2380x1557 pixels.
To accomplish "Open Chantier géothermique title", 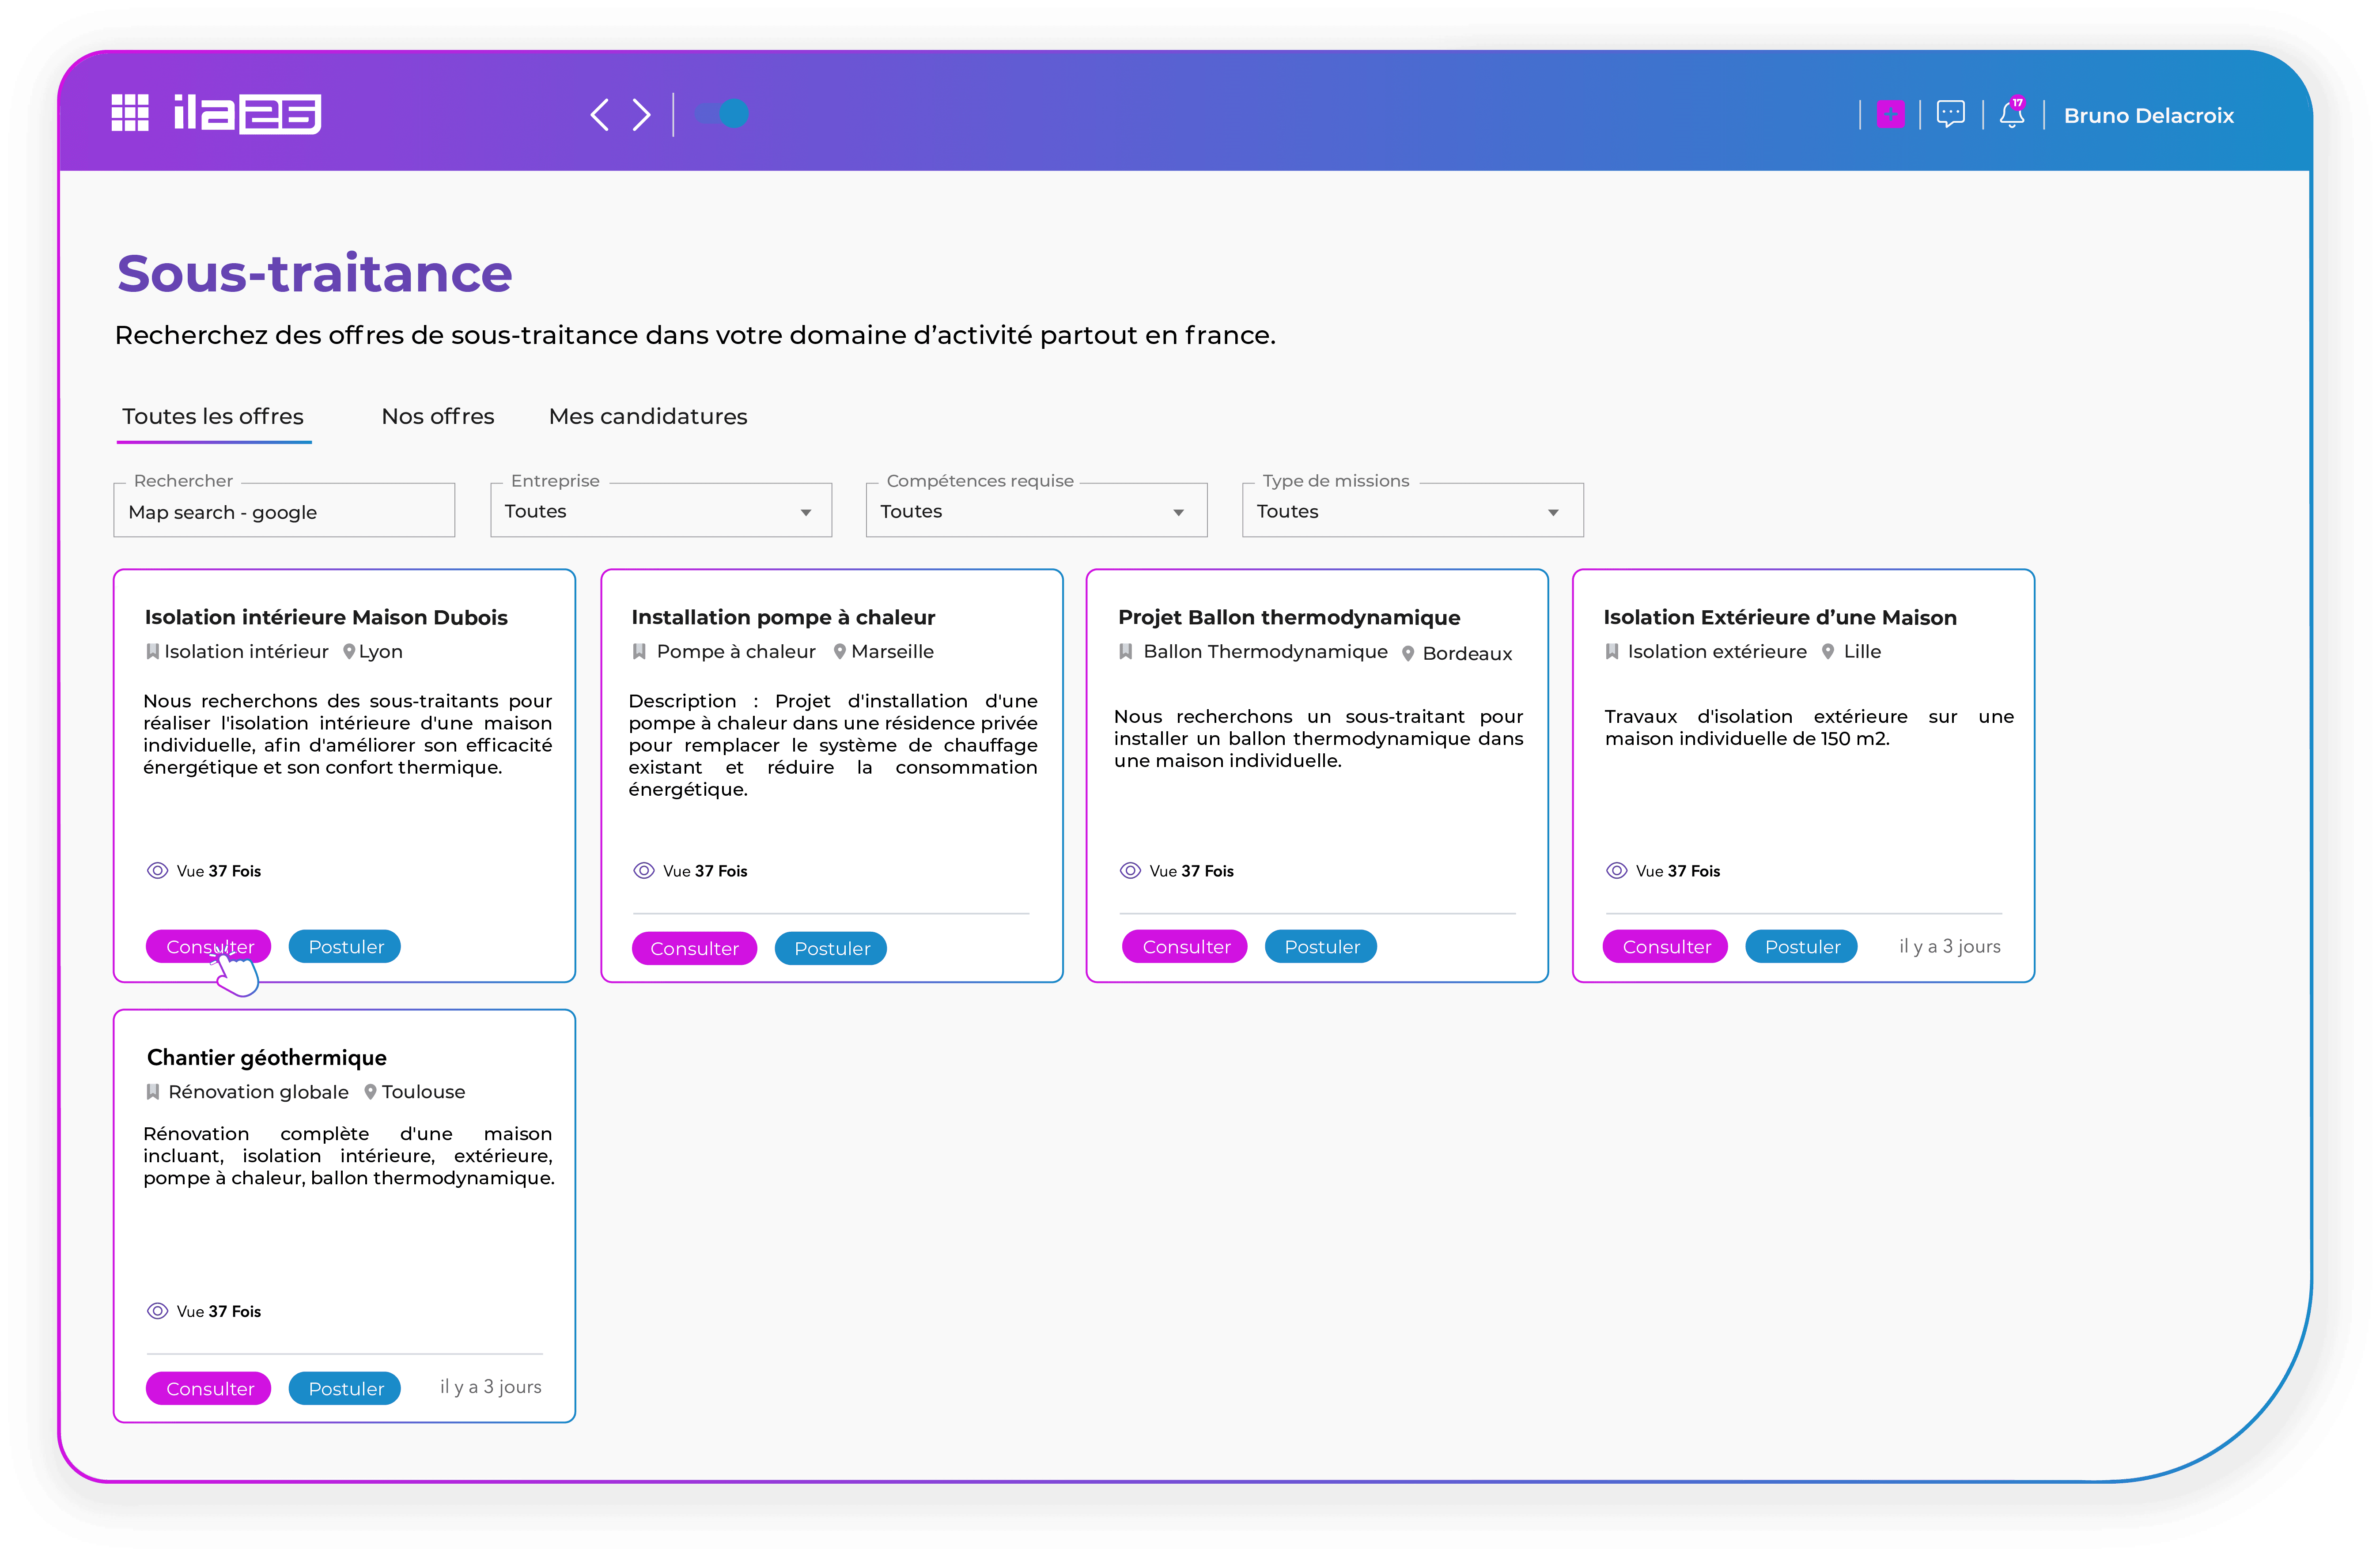I will tap(267, 1057).
